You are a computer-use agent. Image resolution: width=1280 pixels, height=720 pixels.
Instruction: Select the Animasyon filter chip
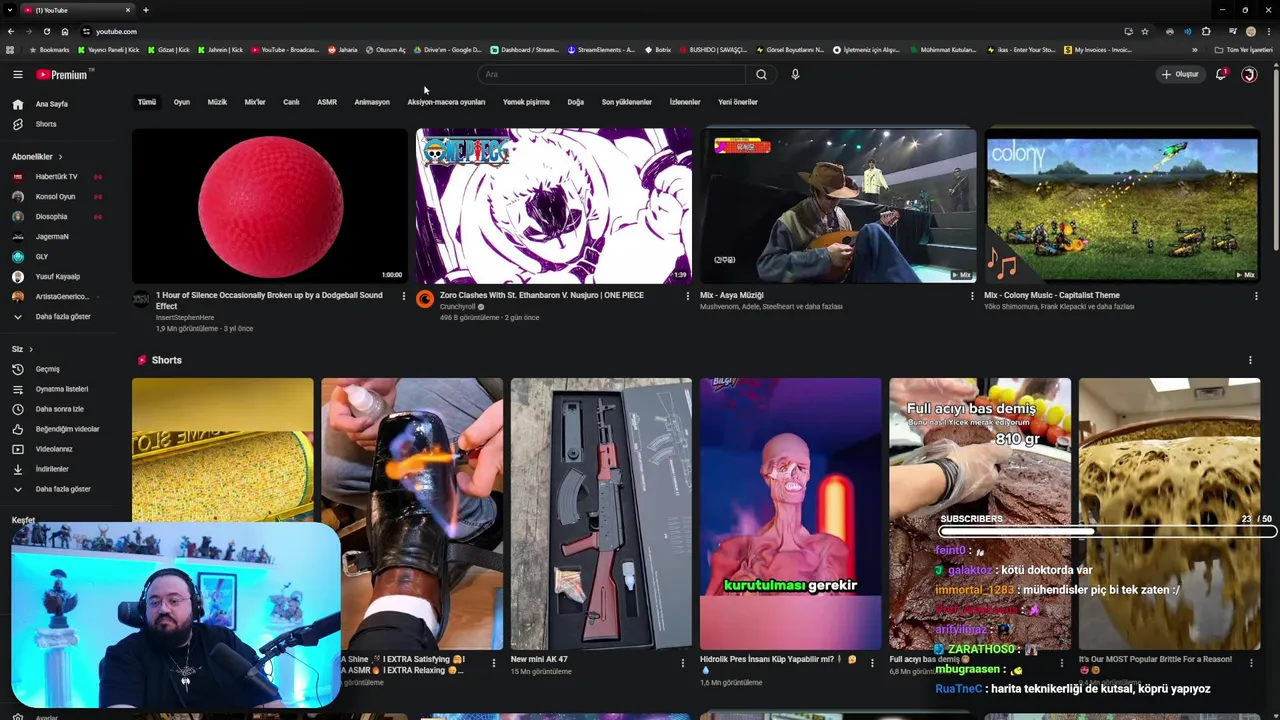[372, 102]
